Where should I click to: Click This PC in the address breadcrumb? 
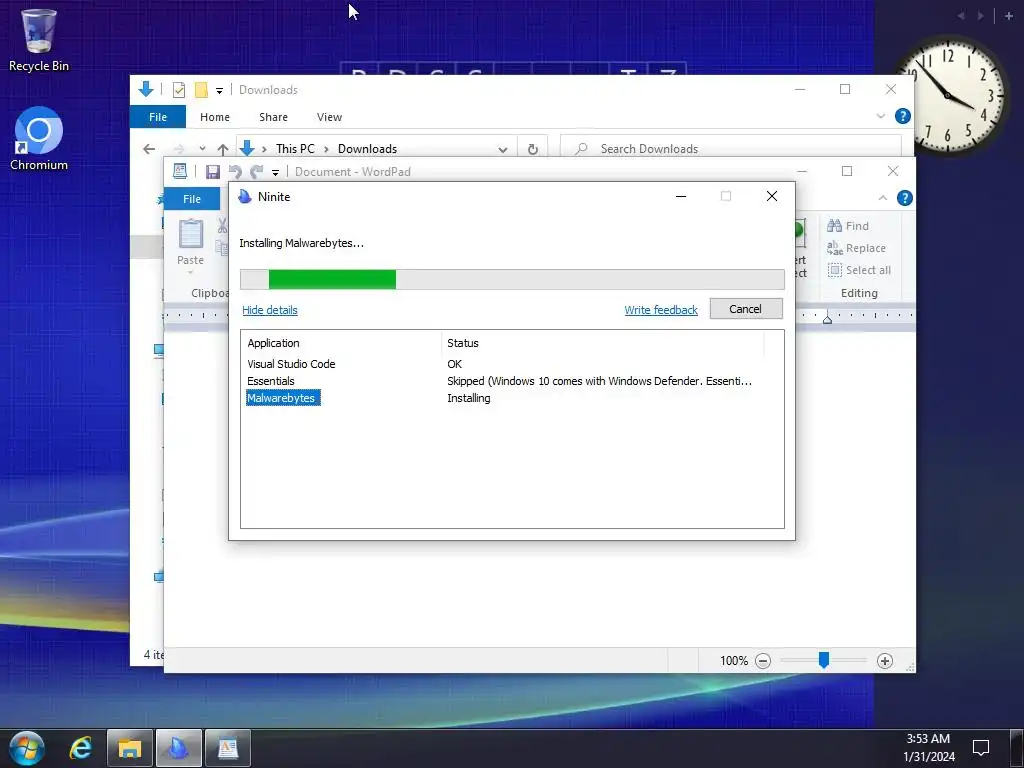coord(295,149)
